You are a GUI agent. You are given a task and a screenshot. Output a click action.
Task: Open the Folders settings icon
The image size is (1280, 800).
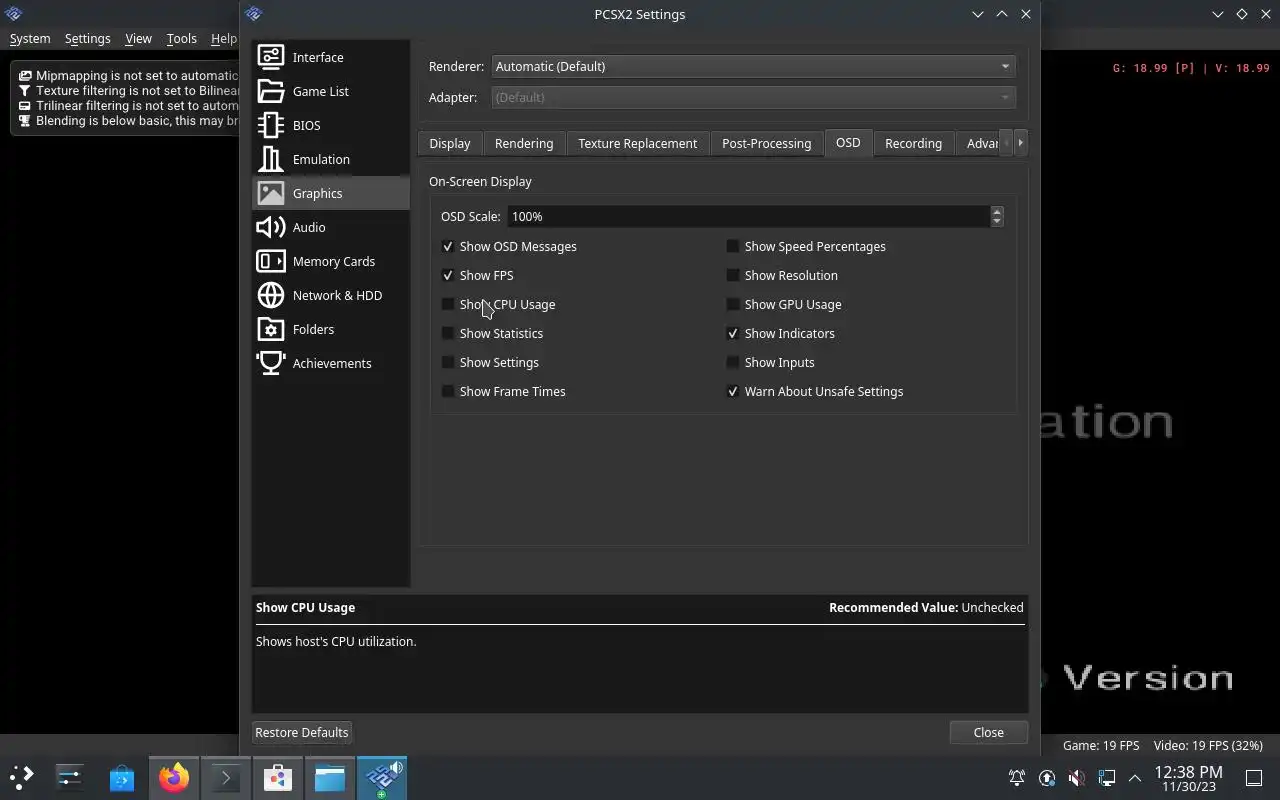[271, 329]
